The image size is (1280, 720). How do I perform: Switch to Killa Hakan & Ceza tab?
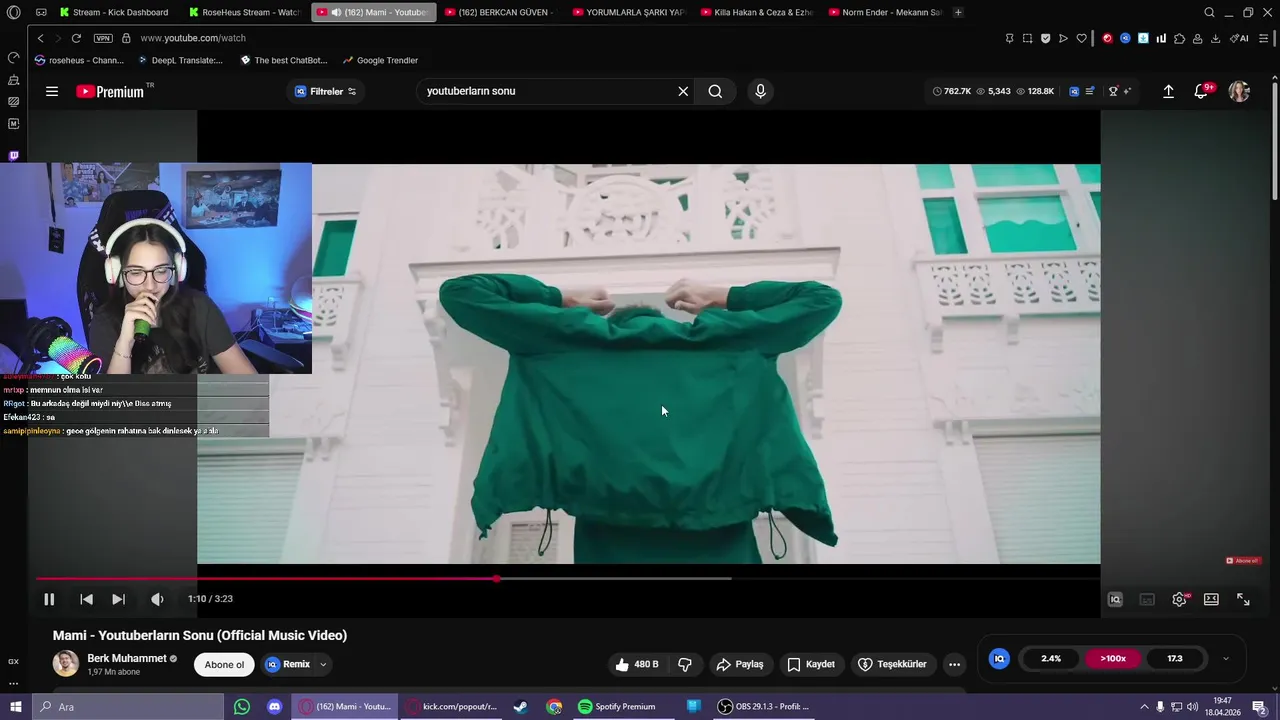756,12
